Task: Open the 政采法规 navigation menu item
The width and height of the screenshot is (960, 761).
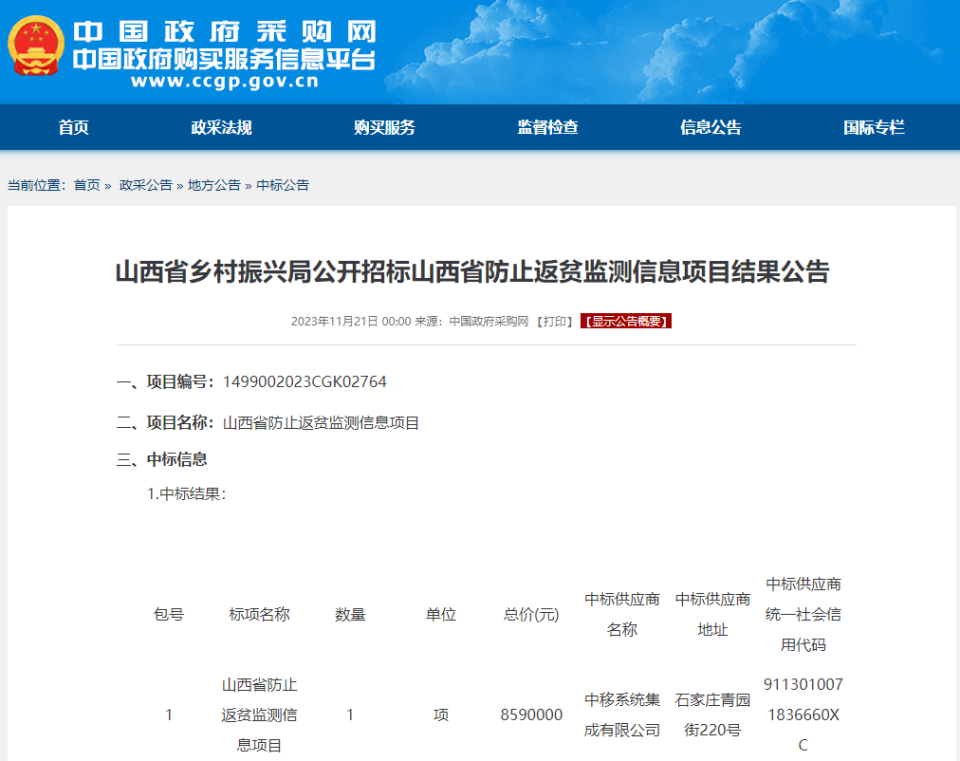Action: [x=221, y=127]
